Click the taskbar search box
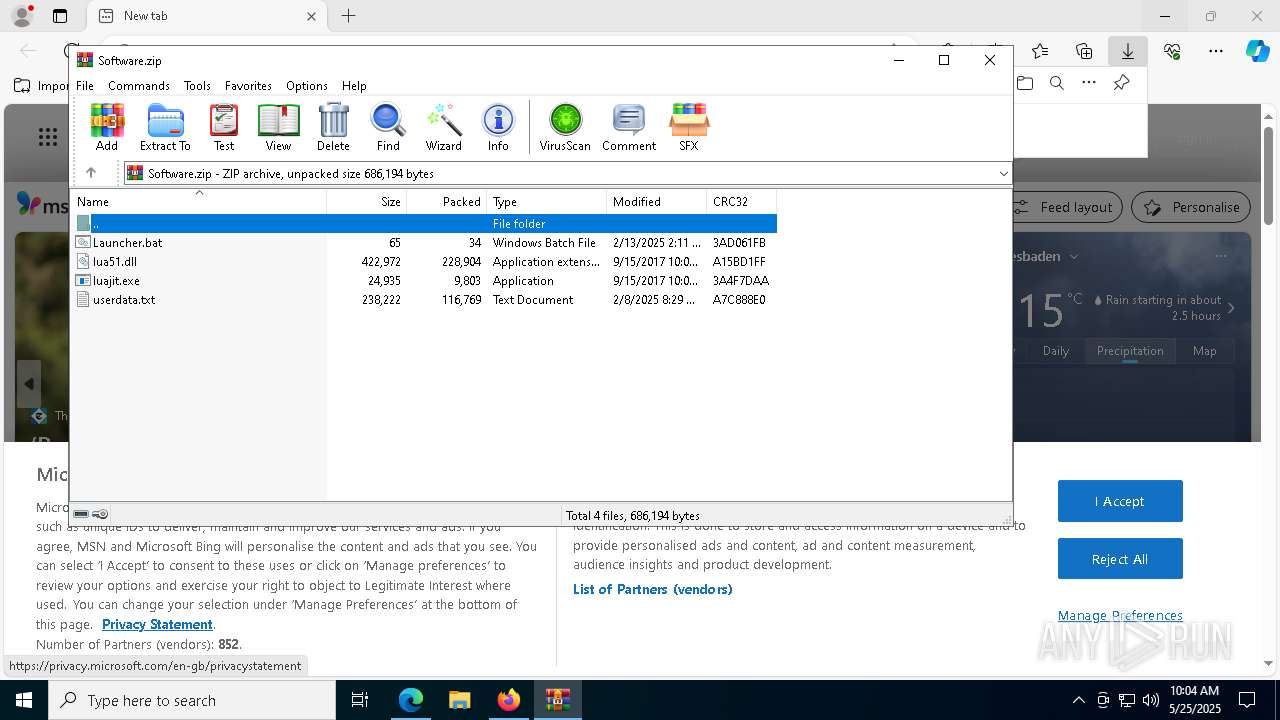 (192, 700)
